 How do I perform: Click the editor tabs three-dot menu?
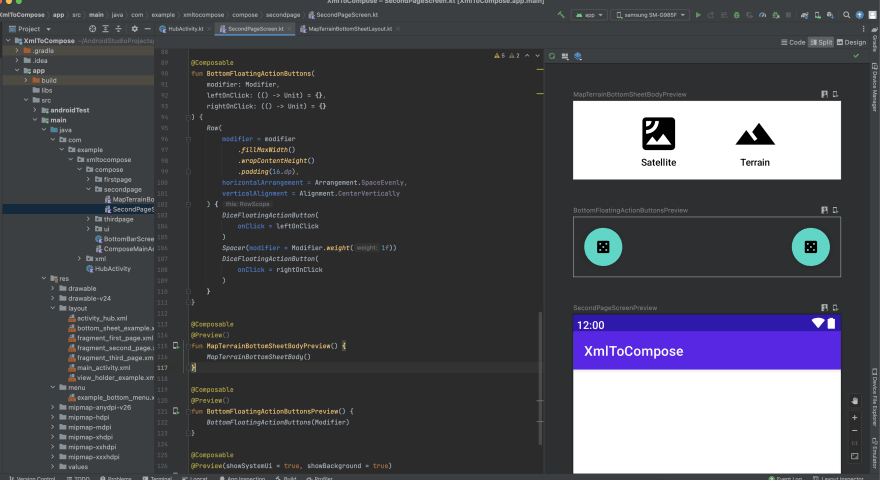[x=864, y=29]
